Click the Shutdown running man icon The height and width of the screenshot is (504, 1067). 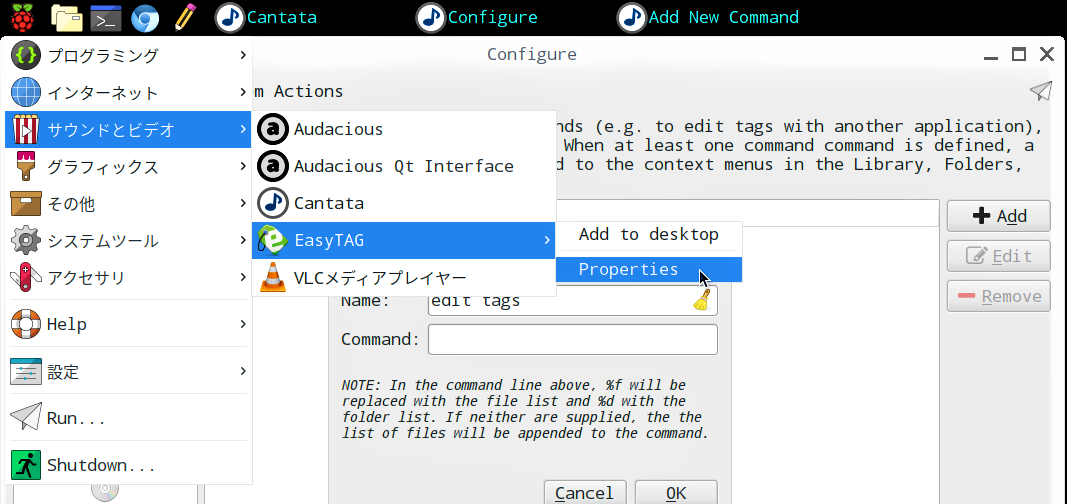(26, 465)
